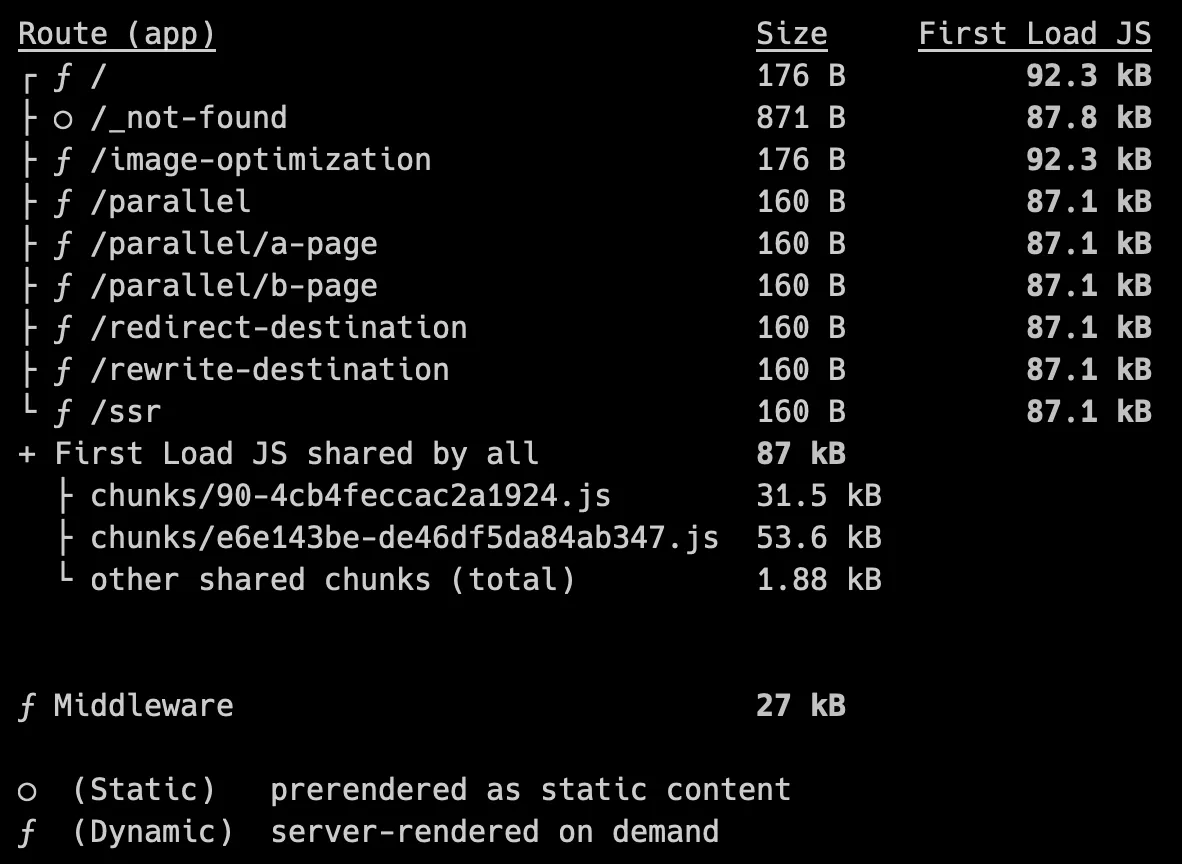Click the ƒ symbol before /image-optimization
1182x864 pixels.
tap(63, 160)
